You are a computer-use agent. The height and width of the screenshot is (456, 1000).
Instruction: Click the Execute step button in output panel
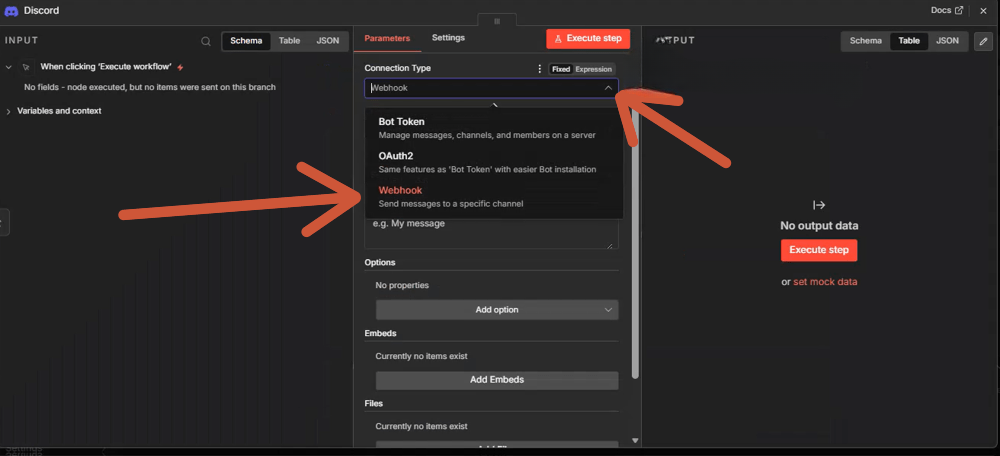click(x=819, y=250)
